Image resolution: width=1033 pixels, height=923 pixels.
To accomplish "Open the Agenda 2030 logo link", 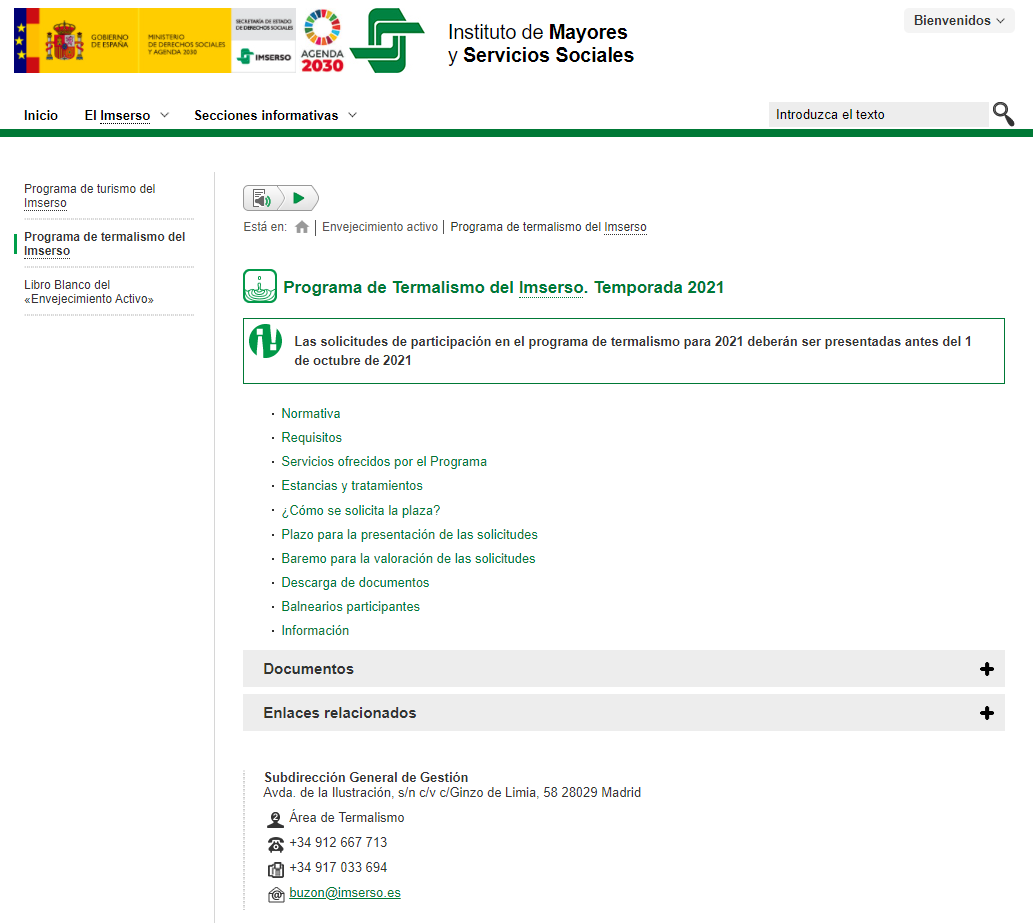I will [322, 41].
